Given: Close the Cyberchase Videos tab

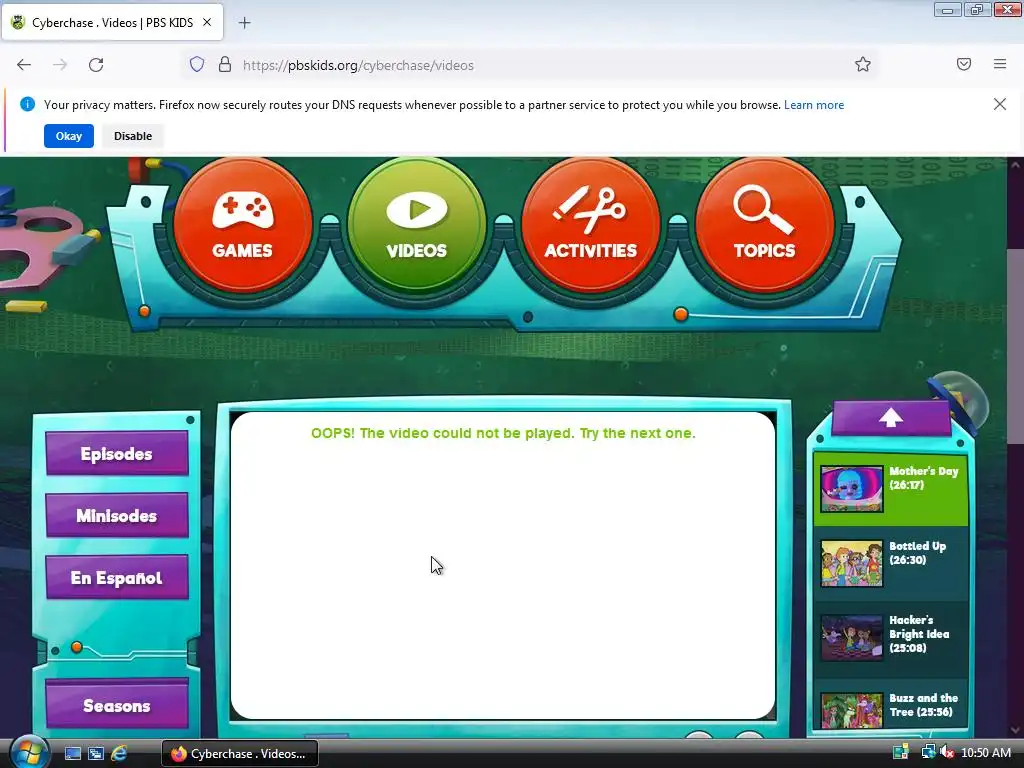Looking at the screenshot, I should point(207,22).
